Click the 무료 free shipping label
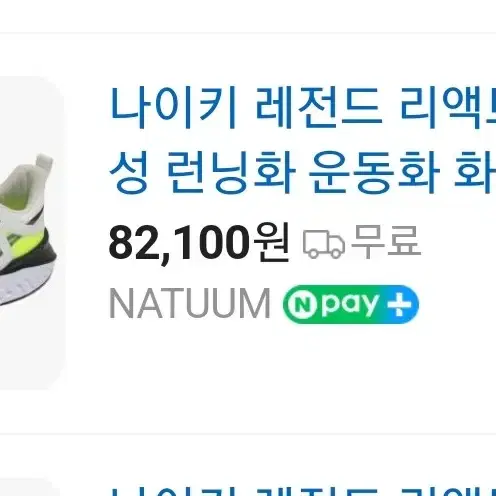Image resolution: width=496 pixels, height=496 pixels. [386, 242]
